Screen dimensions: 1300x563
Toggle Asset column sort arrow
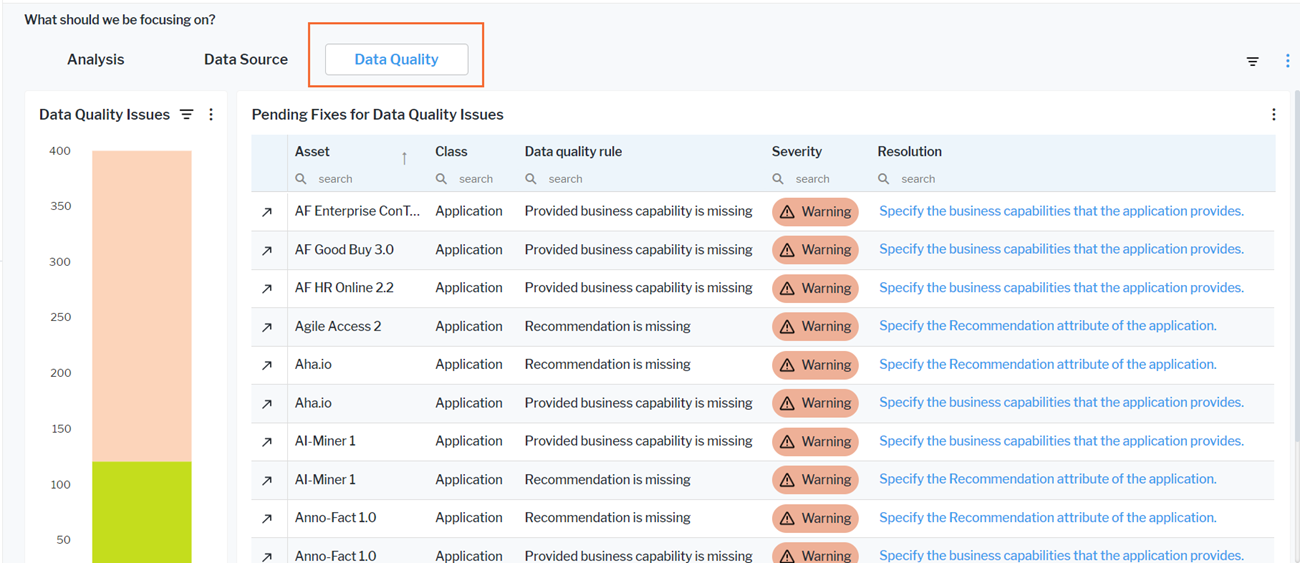[404, 158]
